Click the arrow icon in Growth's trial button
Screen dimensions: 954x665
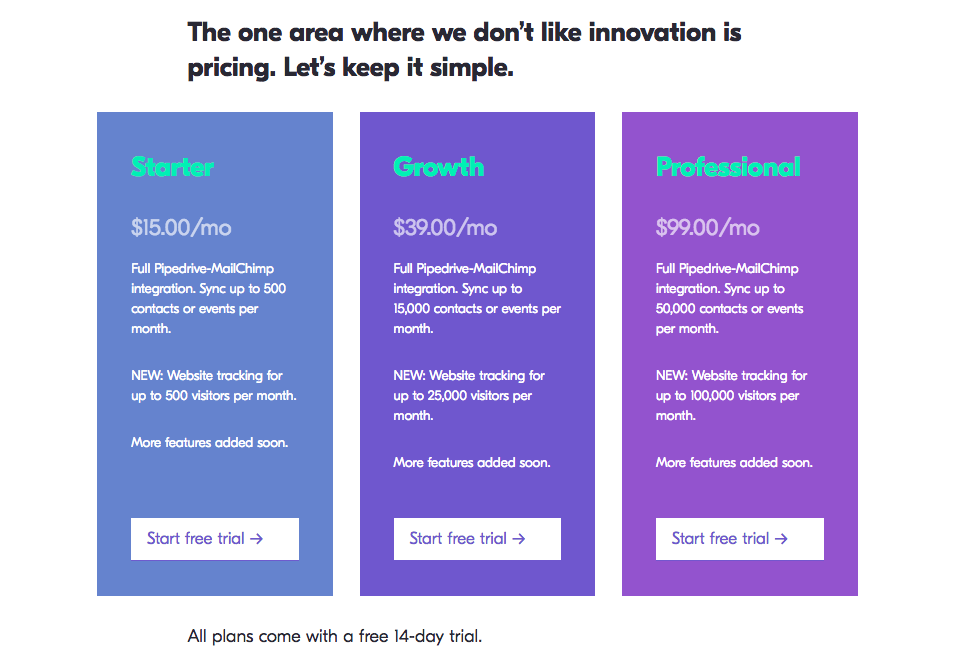coord(519,539)
